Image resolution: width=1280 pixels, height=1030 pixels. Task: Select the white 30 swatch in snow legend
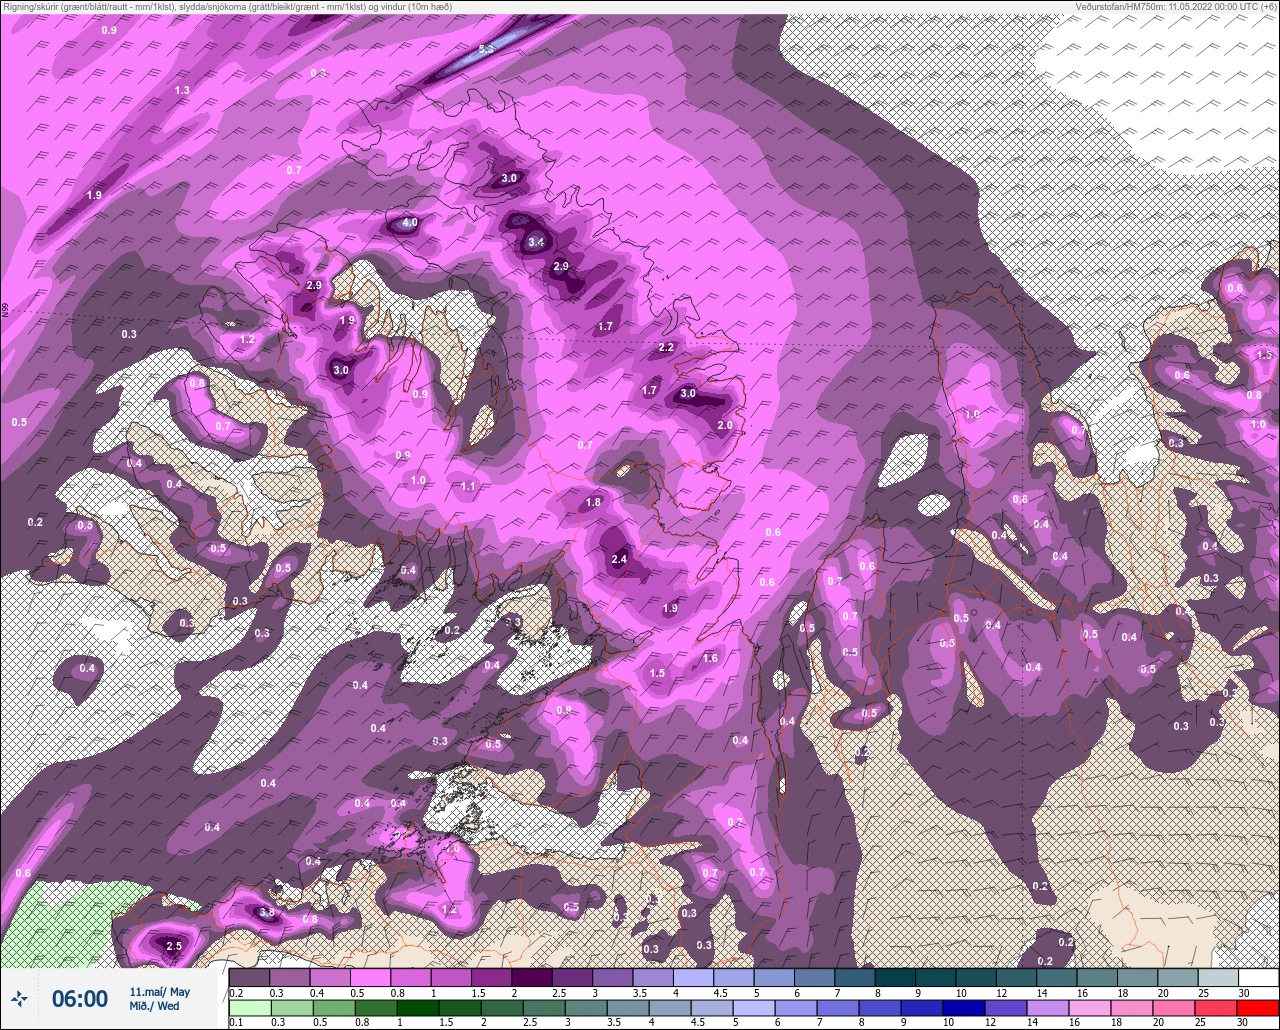pyautogui.click(x=1258, y=977)
